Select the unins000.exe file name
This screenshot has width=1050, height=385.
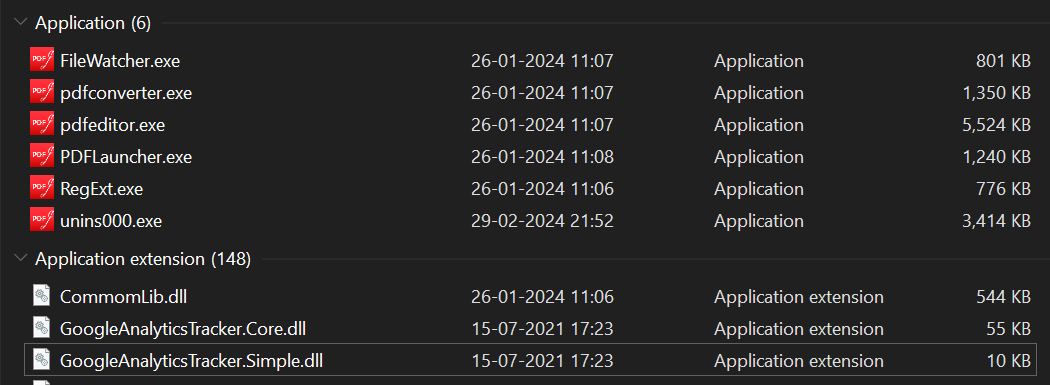pos(111,221)
